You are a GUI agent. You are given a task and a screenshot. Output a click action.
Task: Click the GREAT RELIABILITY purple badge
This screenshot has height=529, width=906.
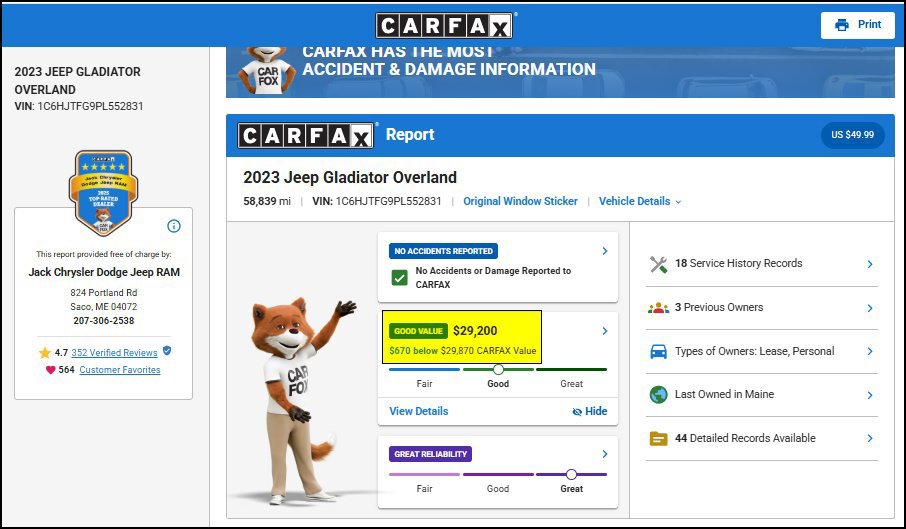(430, 454)
